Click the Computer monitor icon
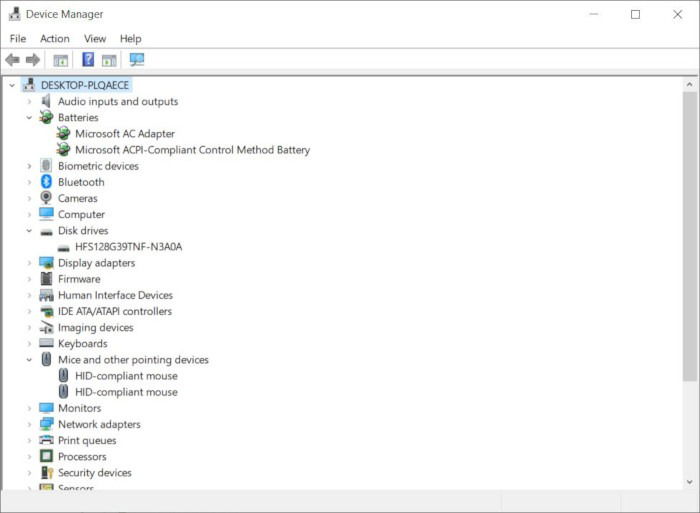The image size is (700, 513). click(46, 214)
